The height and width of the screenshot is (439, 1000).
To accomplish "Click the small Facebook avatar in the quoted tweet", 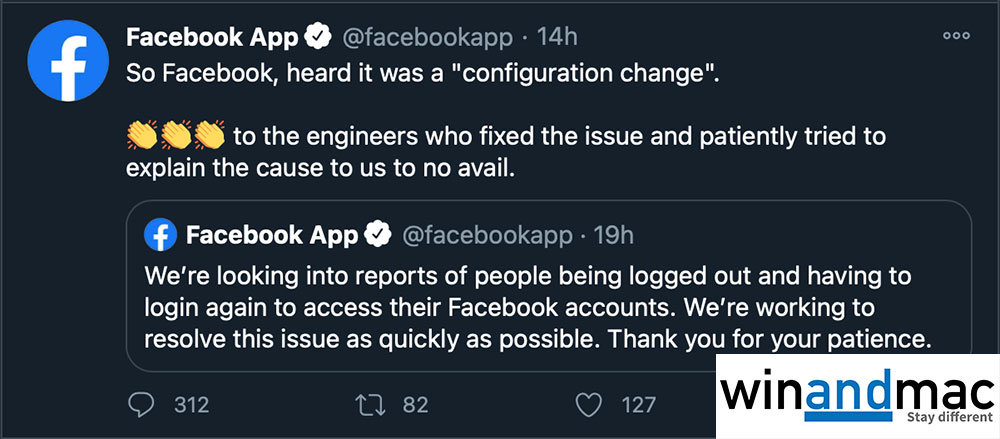I will (160, 236).
